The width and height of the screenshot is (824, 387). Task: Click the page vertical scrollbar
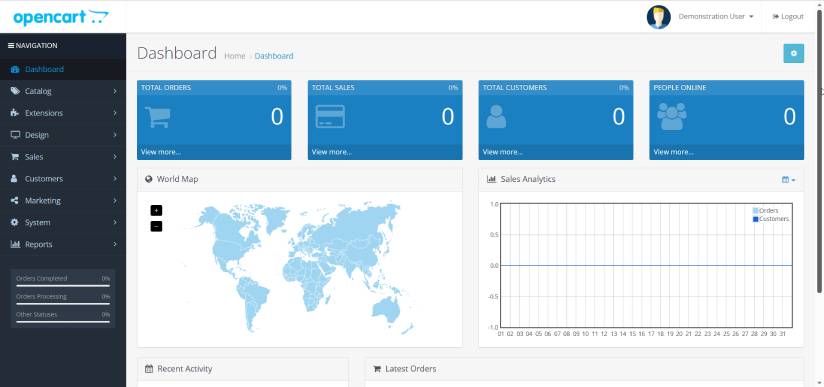coord(820,150)
